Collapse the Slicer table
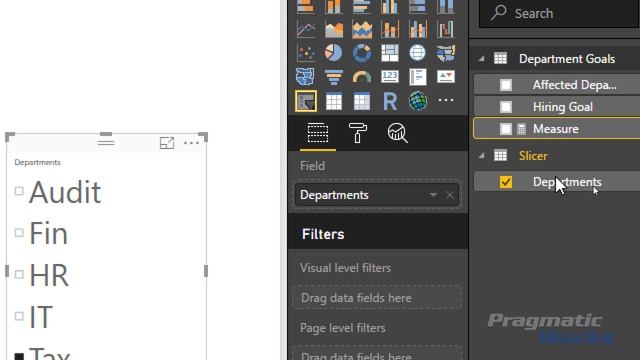 click(482, 156)
